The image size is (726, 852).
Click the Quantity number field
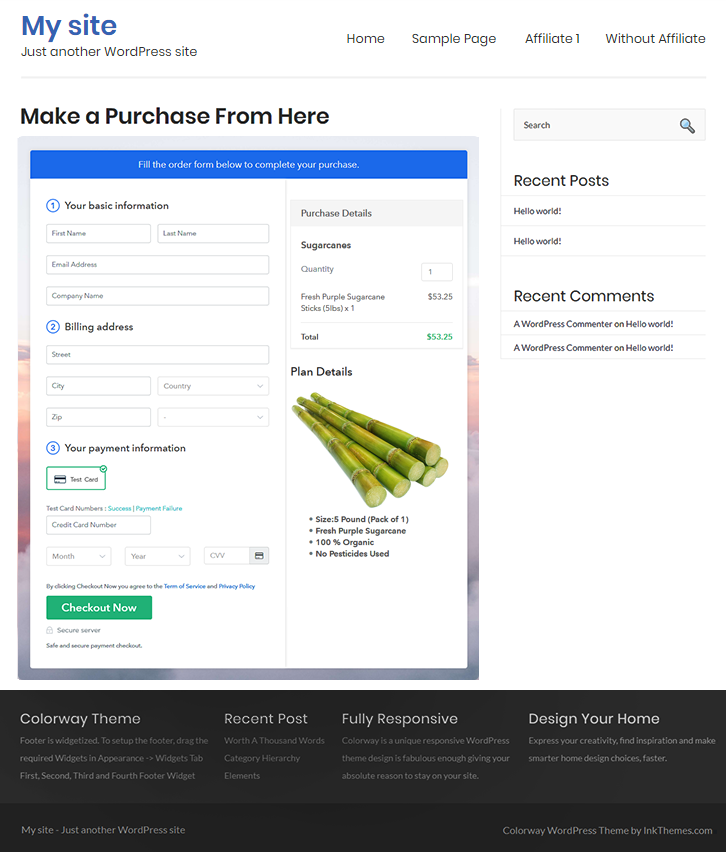[436, 272]
